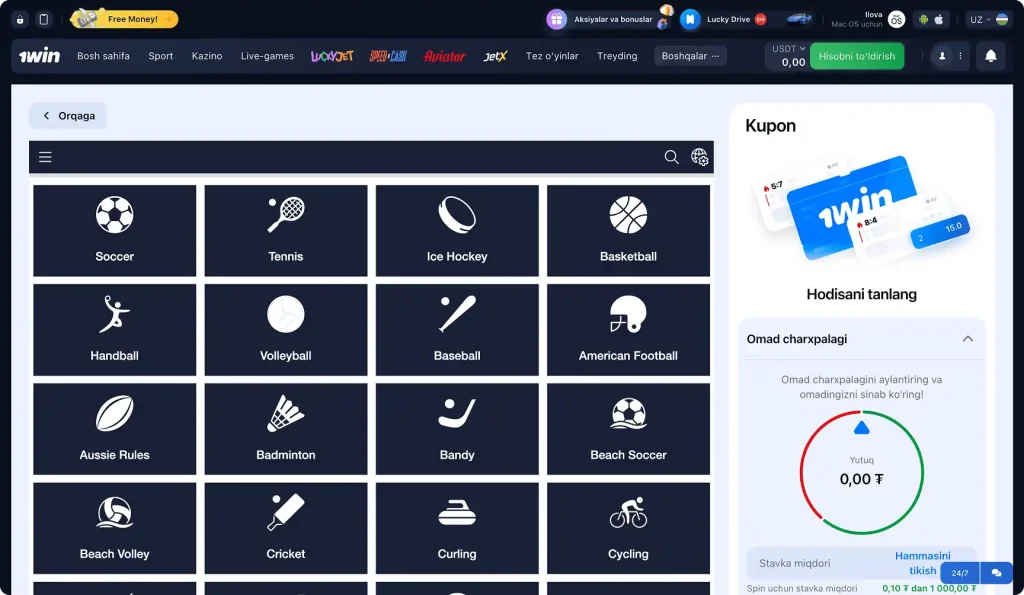The width and height of the screenshot is (1024, 595).
Task: Click Hammasini tikish link
Action: 922,563
